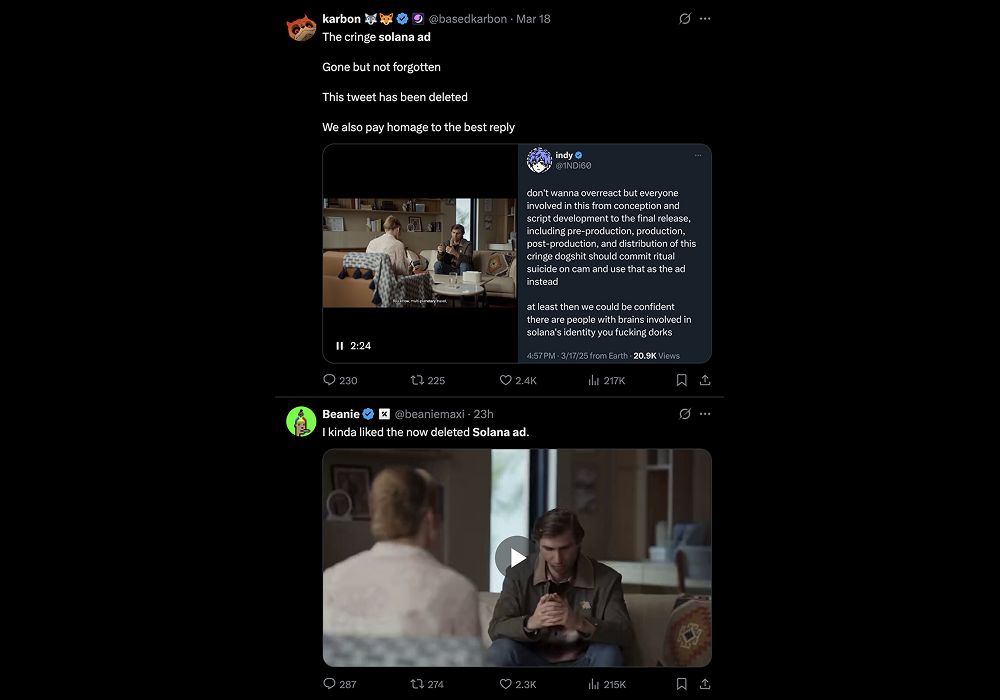1000x700 pixels.
Task: Like karbon's tweet with 2.4K likes
Action: pos(506,380)
